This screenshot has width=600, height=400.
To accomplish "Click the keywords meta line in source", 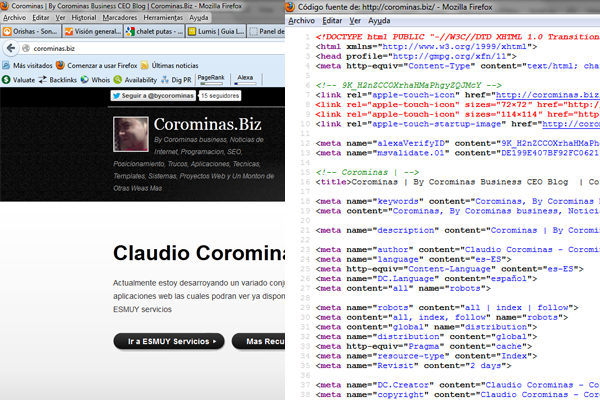I will [458, 201].
